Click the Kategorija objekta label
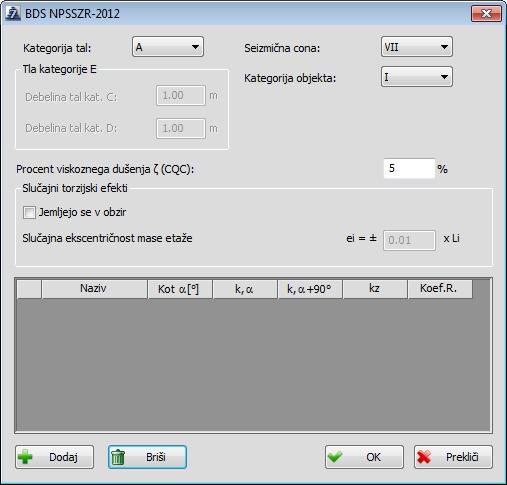 [290, 78]
